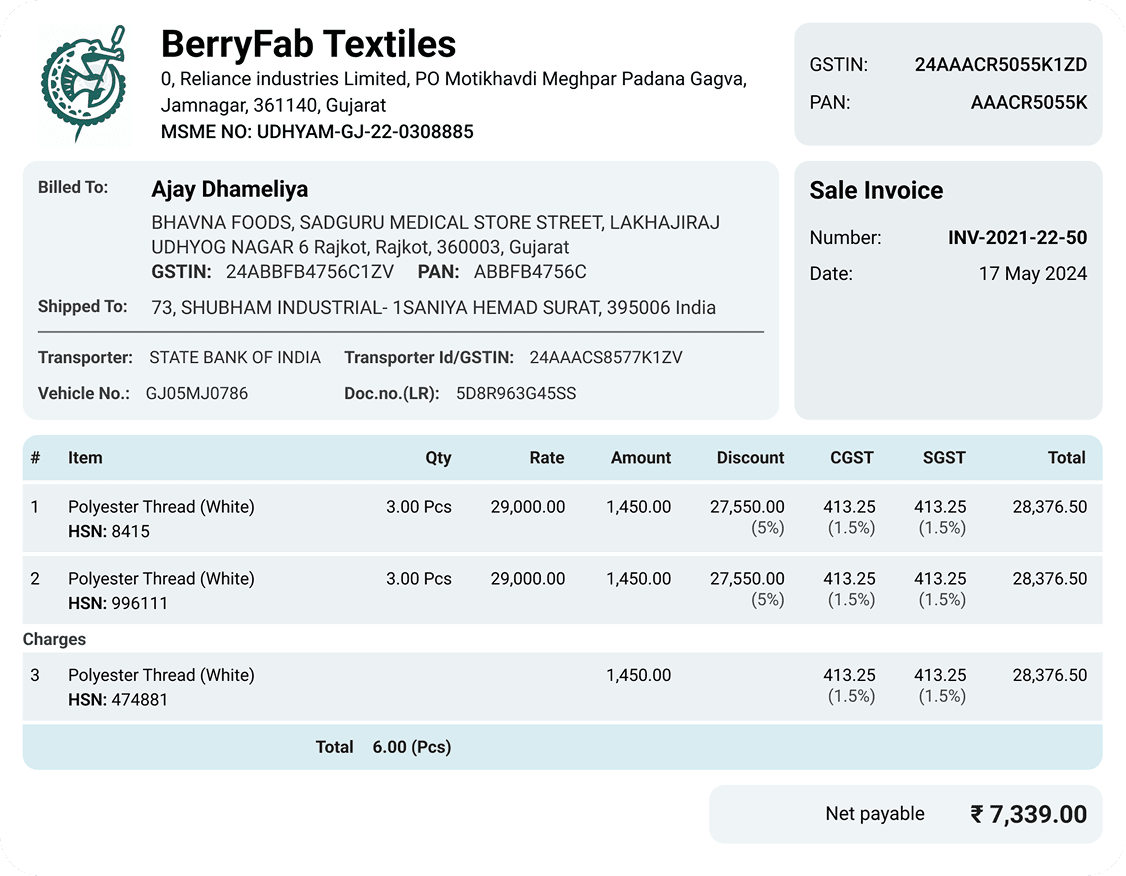Click the Net payable amount ₹ 7,339.00

1028,814
